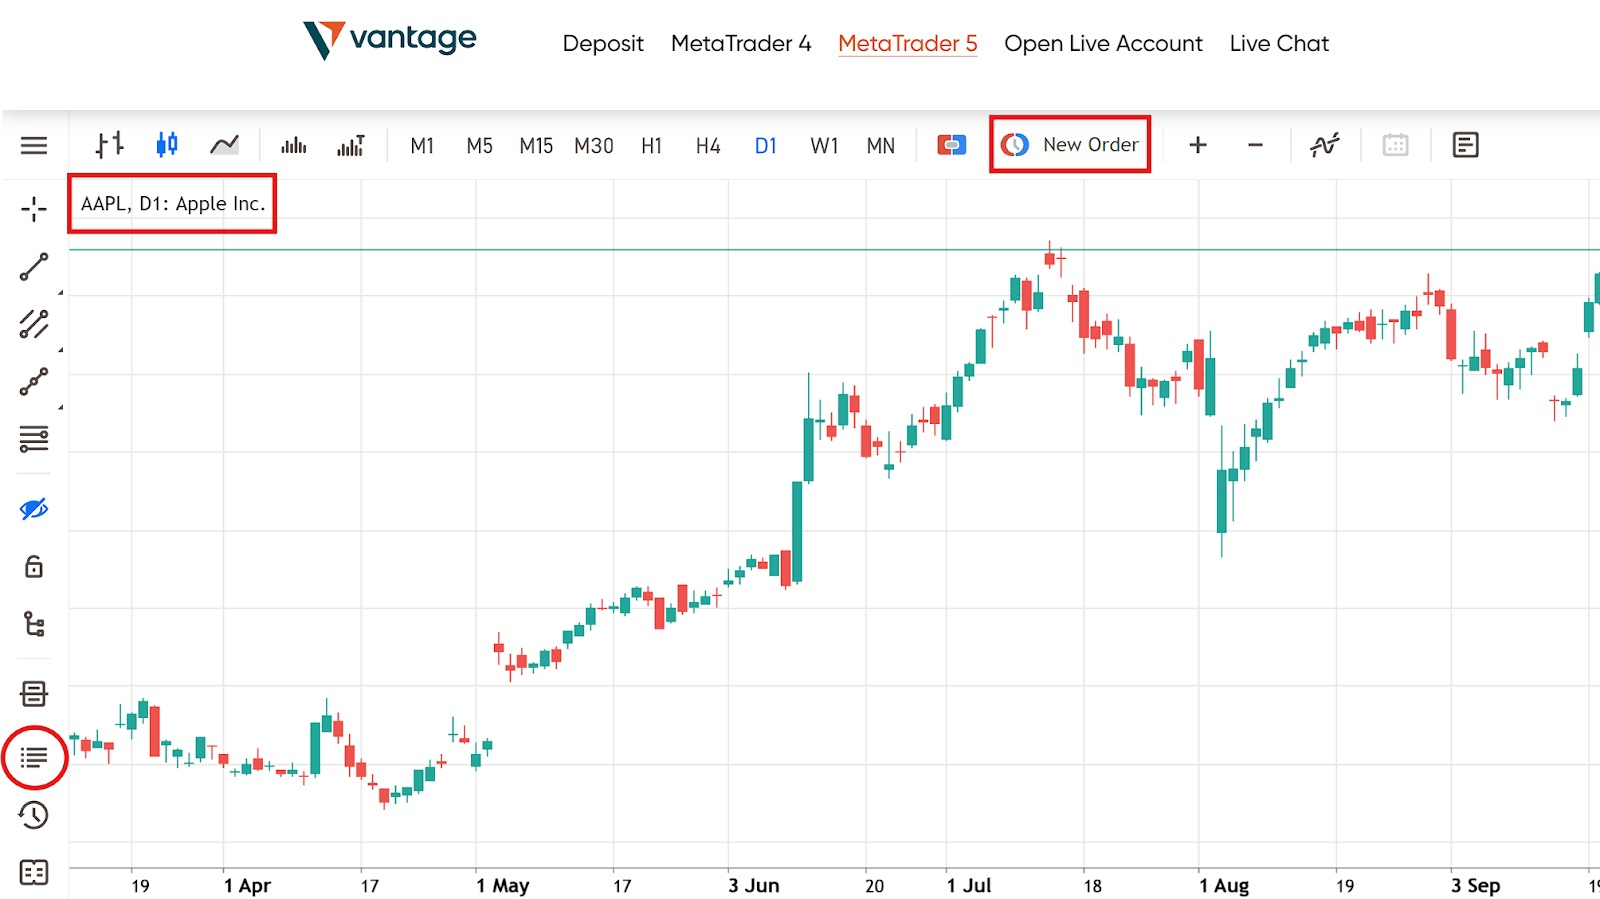The height and width of the screenshot is (899, 1600).
Task: Expand the parallel channel tools
Action: [34, 324]
